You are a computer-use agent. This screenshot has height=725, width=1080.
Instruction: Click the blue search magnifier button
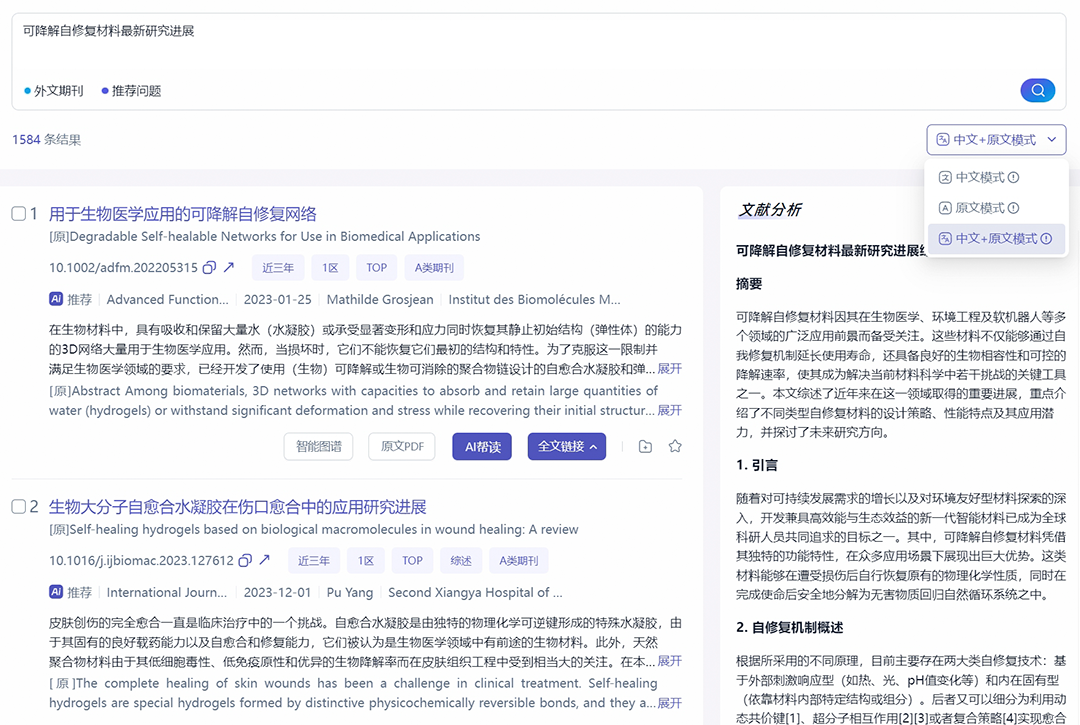click(1037, 91)
